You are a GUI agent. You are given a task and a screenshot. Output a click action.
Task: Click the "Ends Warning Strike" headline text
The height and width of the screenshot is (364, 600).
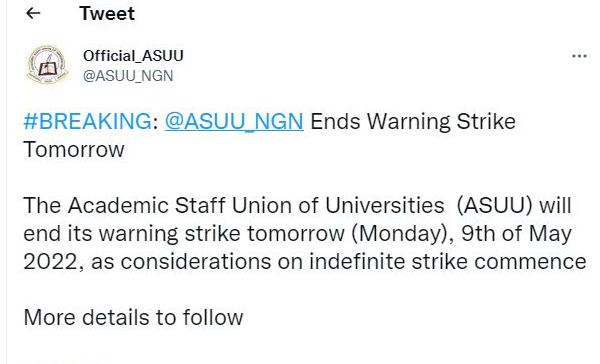click(413, 122)
